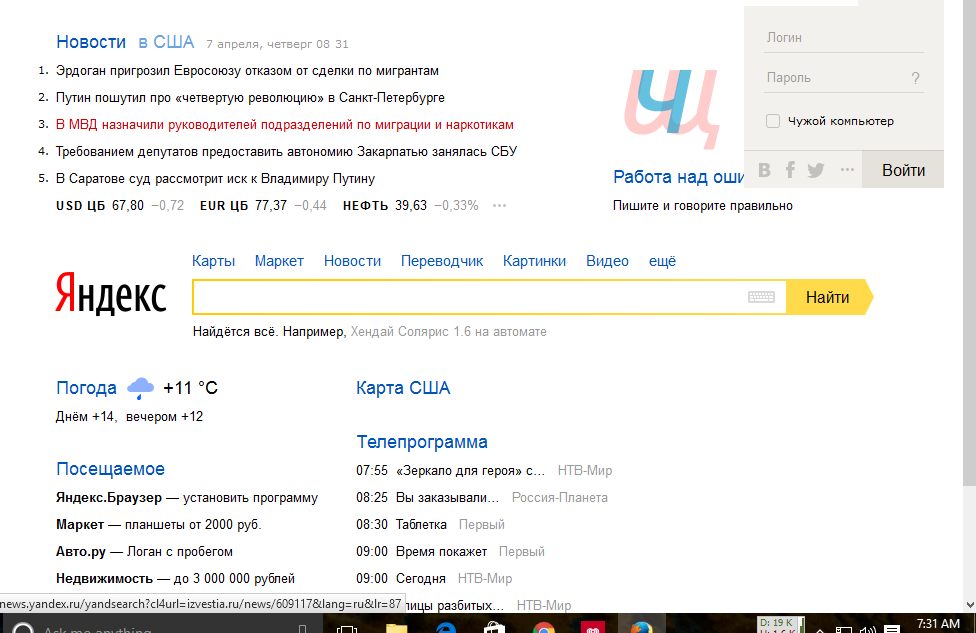Screen dimensions: 976x633
Task: Click the page's vertical scrollbar thumb
Action: (x=969, y=243)
